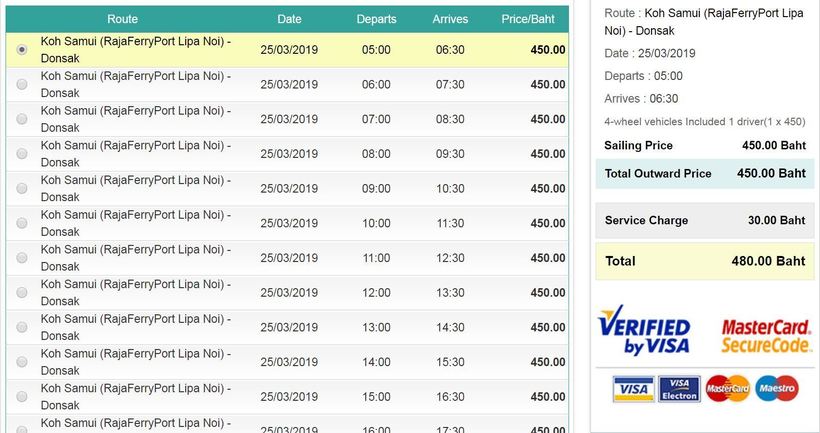This screenshot has height=433, width=820.
Task: Select the 10:00 departure radio option
Action: [22, 223]
